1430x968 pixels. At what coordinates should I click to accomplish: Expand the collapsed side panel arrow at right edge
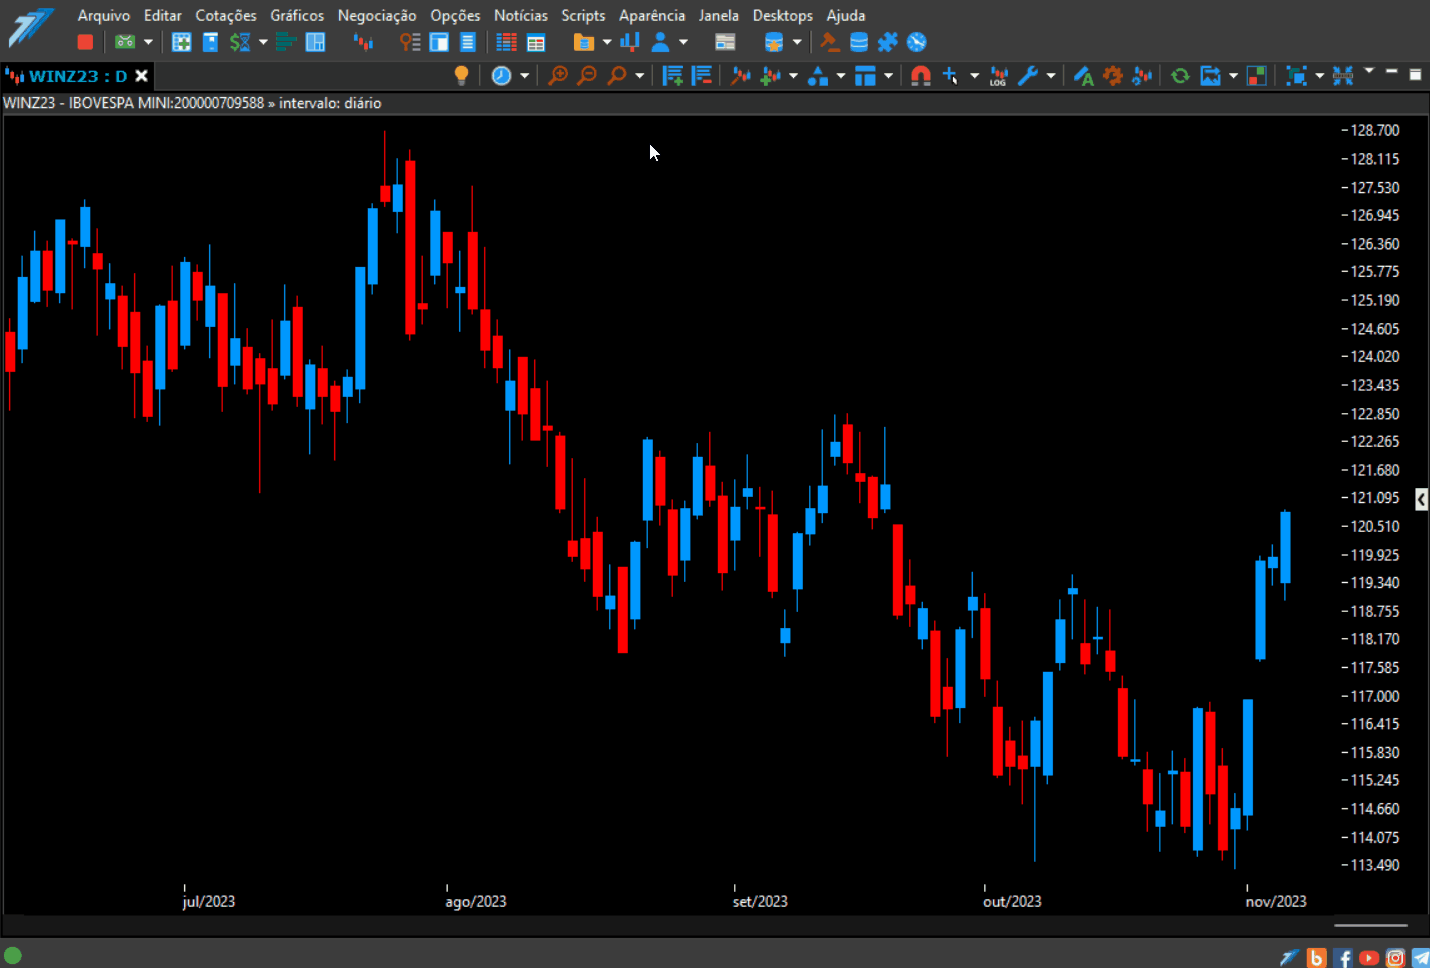point(1421,498)
